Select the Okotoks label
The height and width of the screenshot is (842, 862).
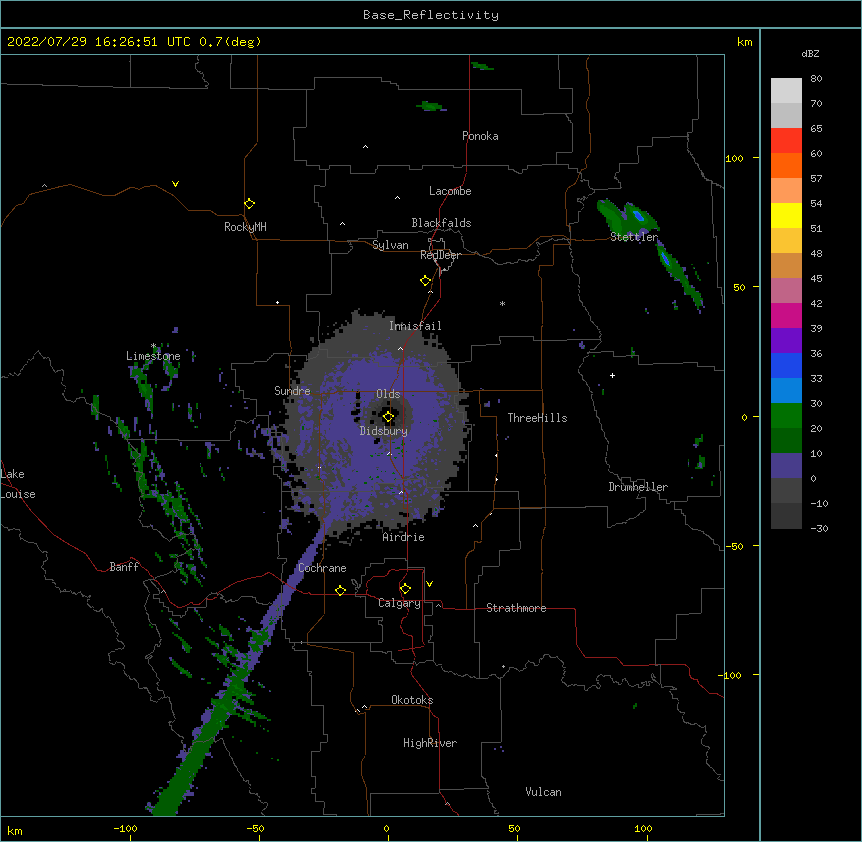(412, 700)
